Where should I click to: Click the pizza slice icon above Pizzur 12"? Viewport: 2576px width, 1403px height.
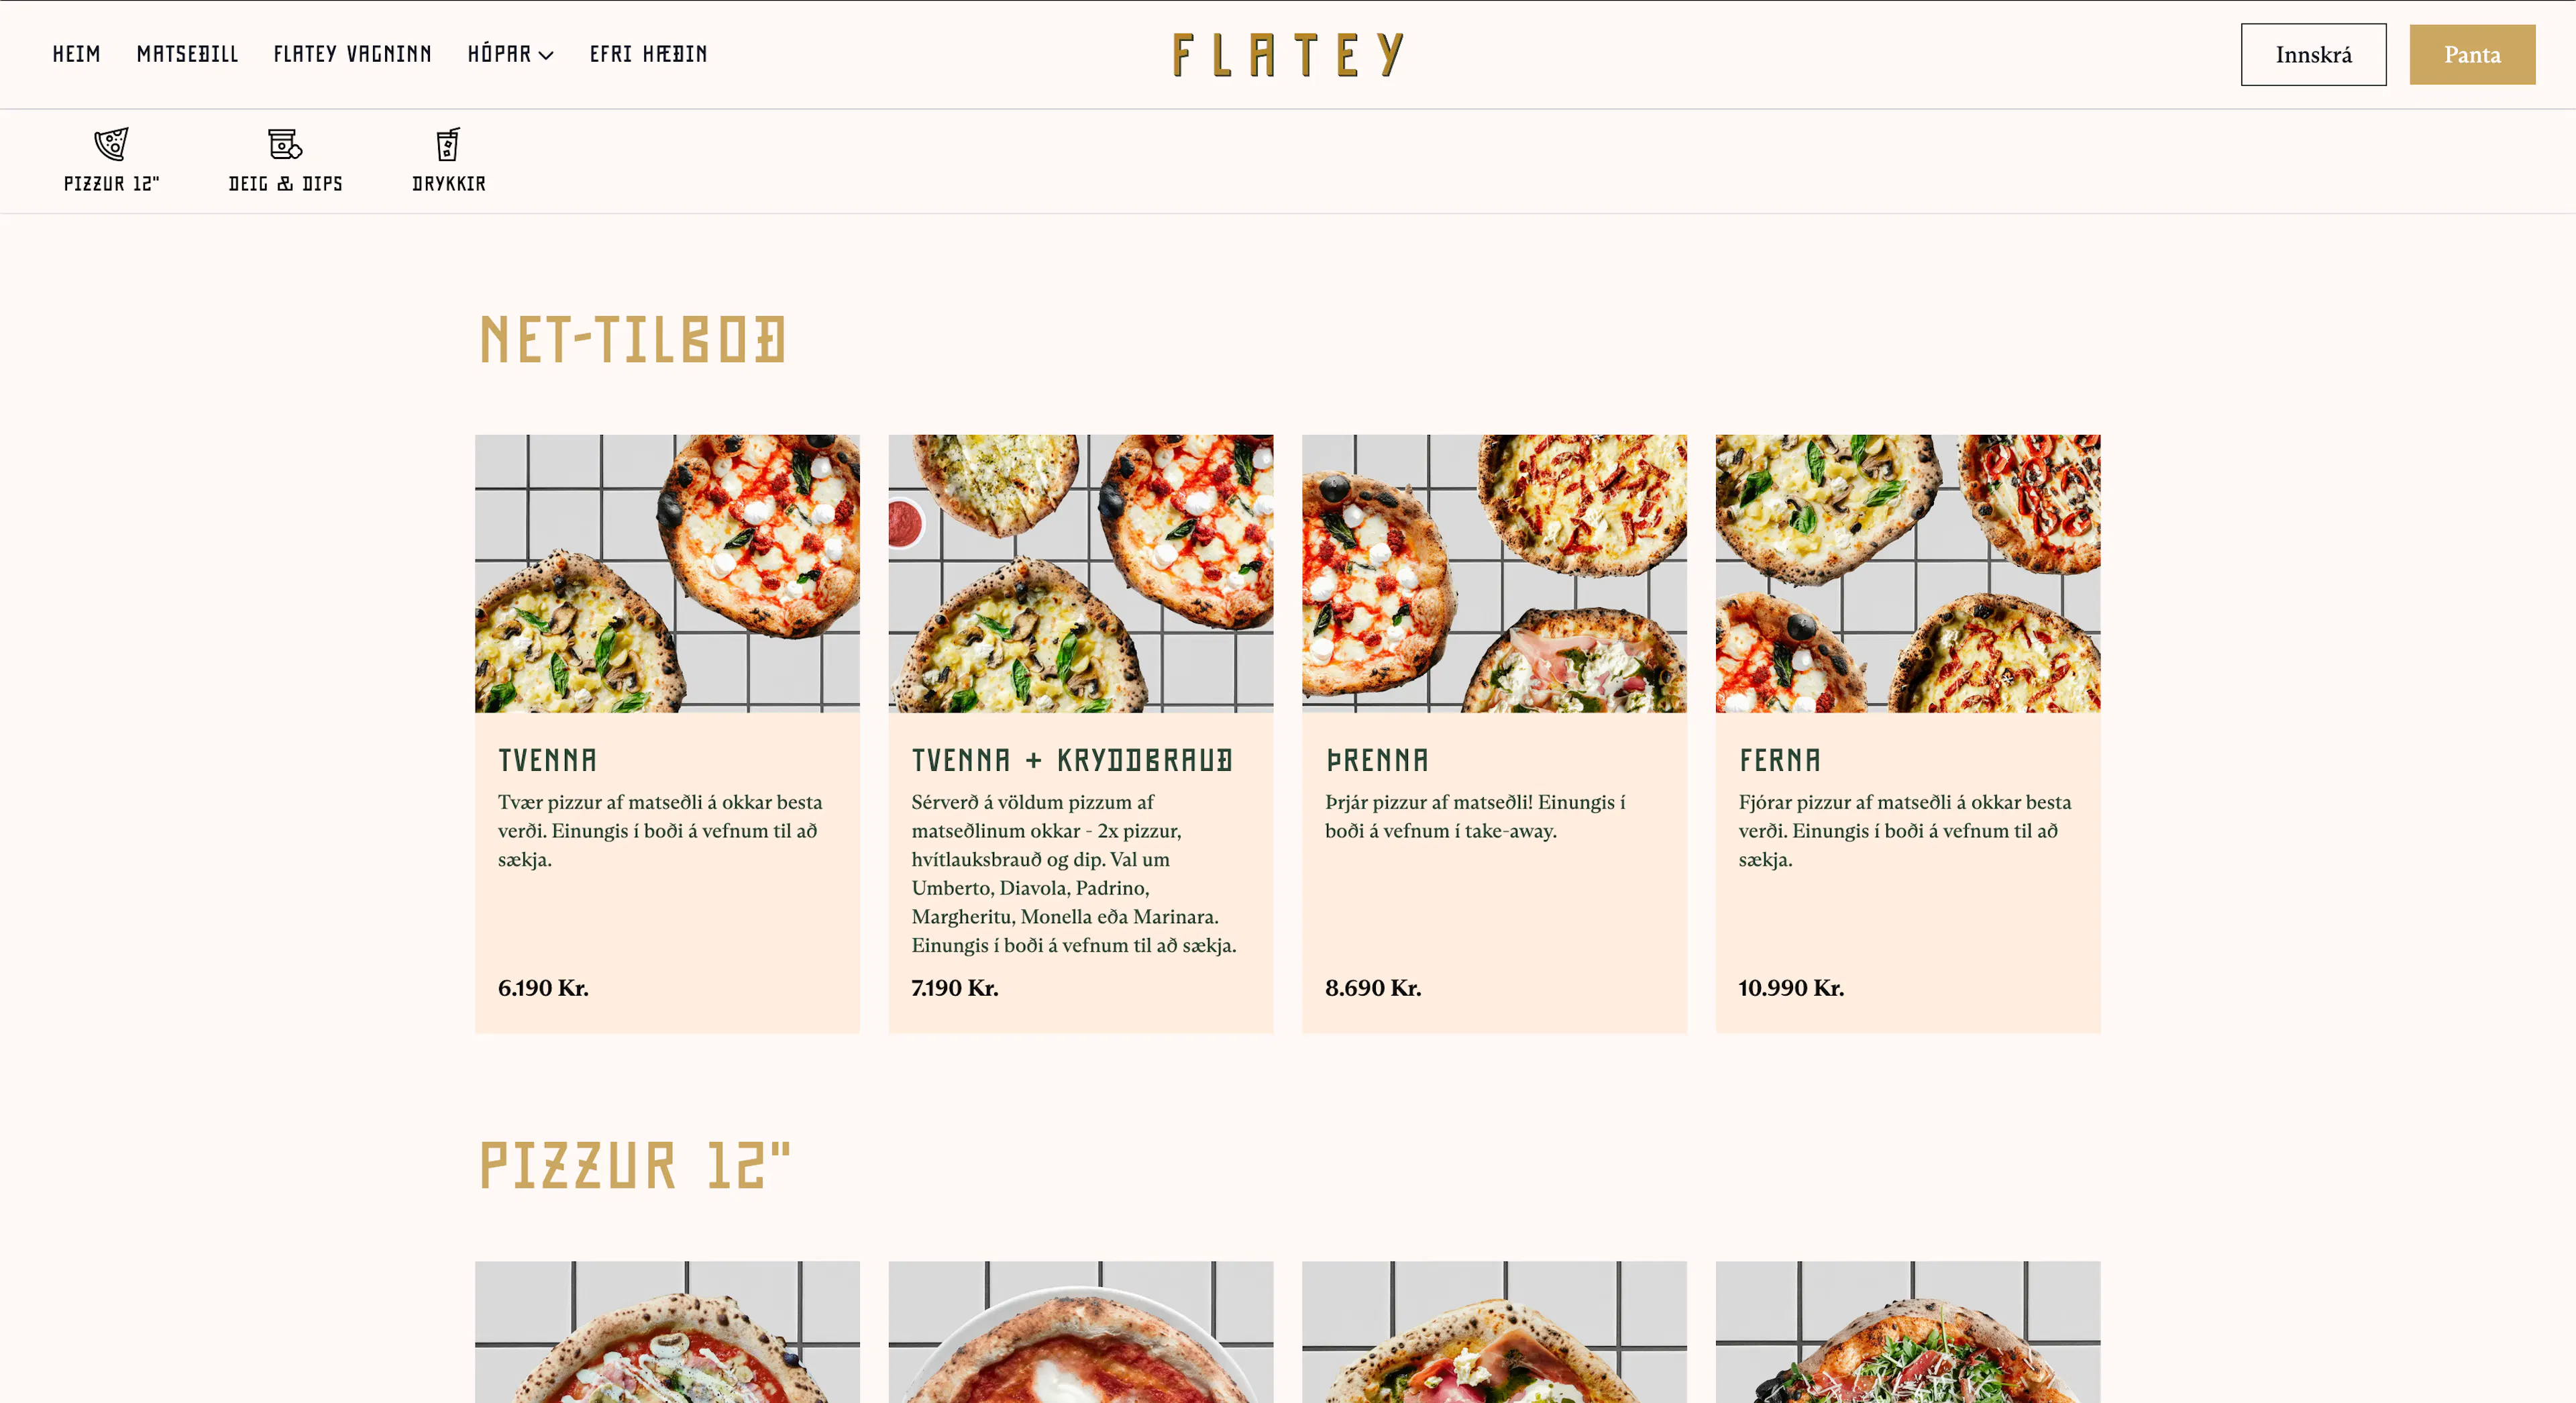pyautogui.click(x=111, y=144)
